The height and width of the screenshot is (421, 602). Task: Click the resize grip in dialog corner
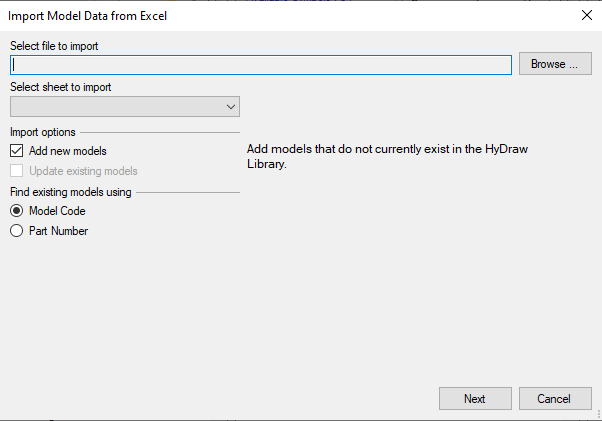pyautogui.click(x=598, y=415)
